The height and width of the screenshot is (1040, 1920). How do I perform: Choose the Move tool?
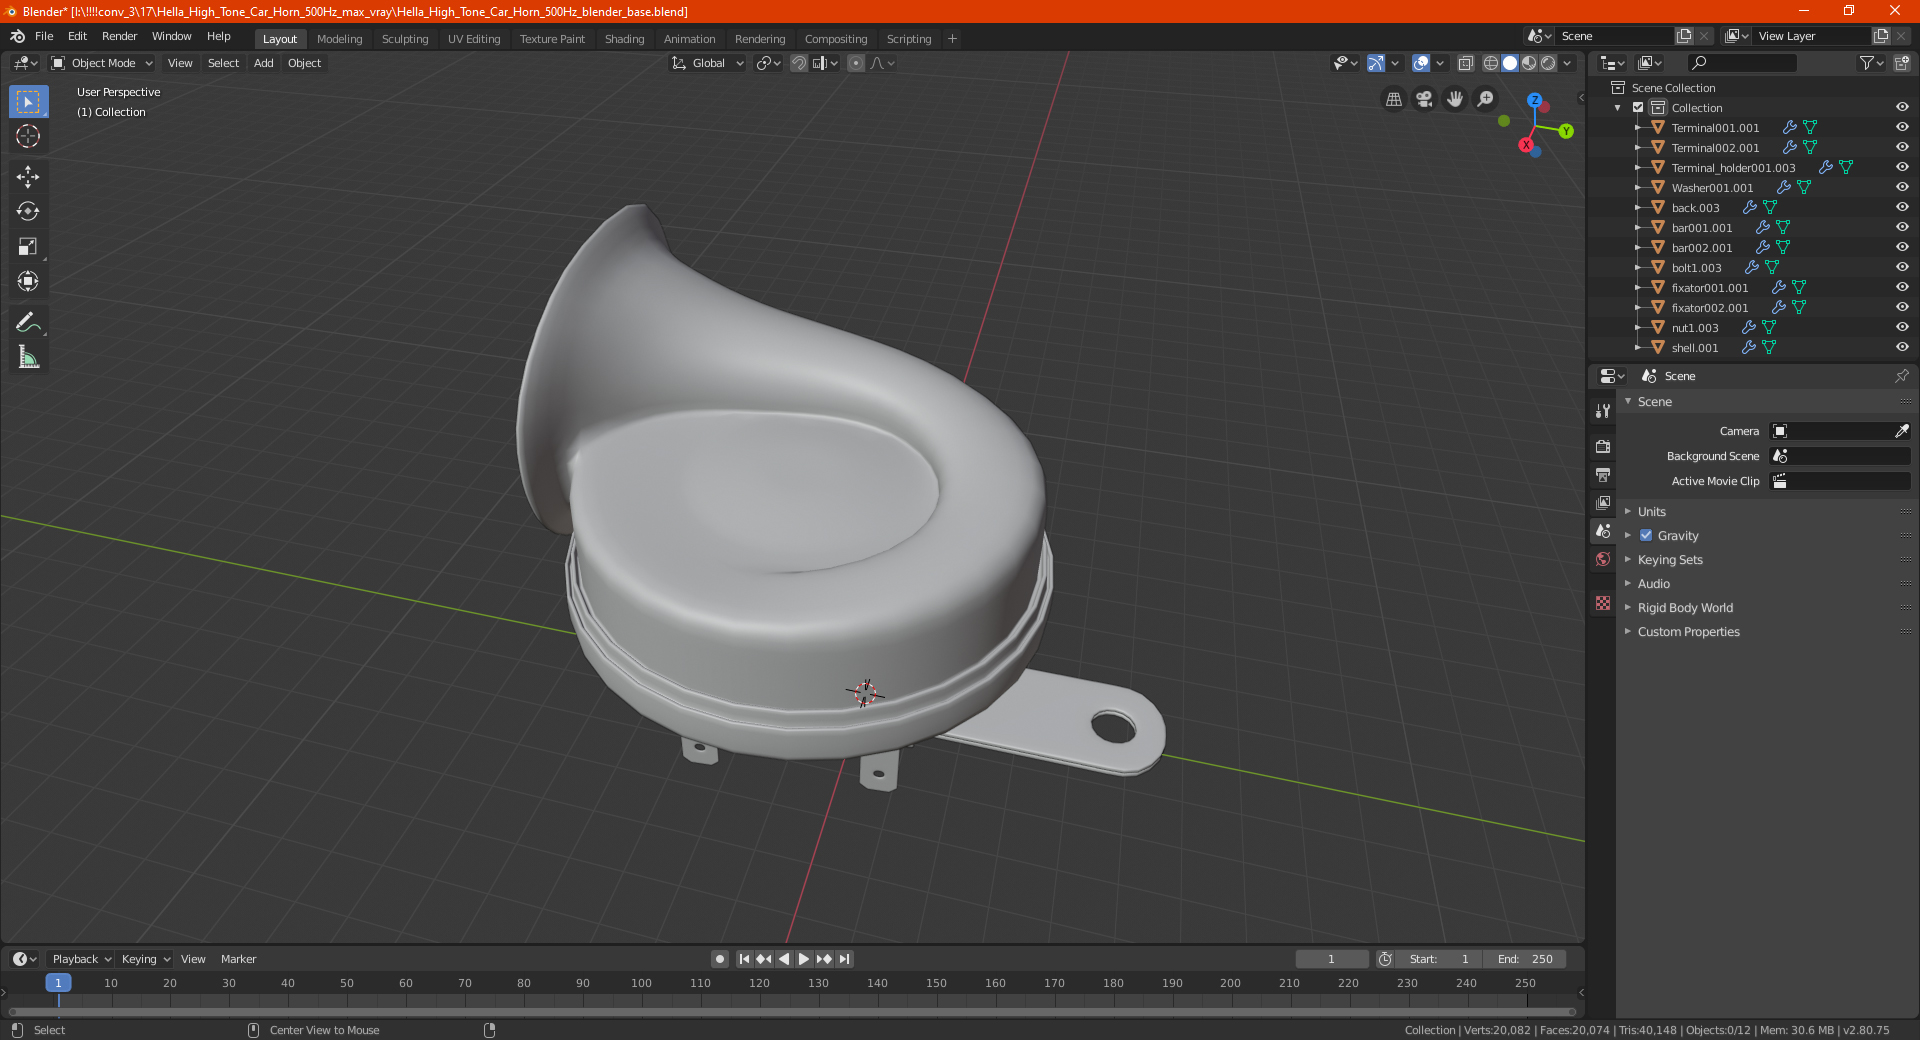tap(28, 177)
